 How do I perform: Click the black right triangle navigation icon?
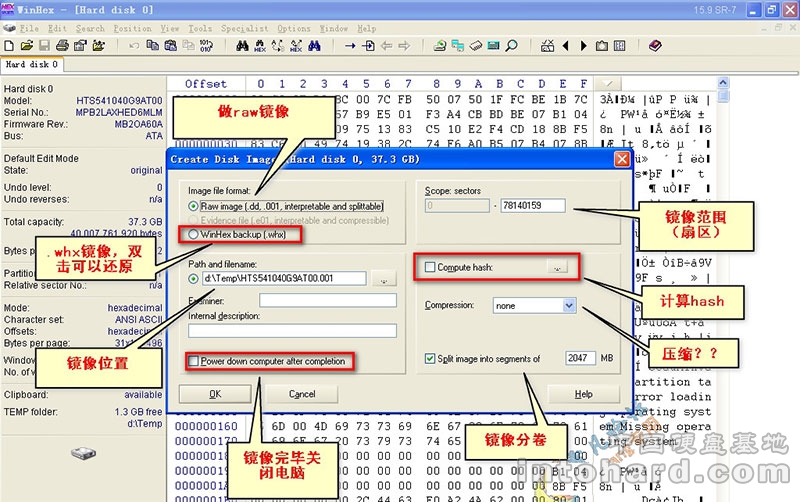584,46
